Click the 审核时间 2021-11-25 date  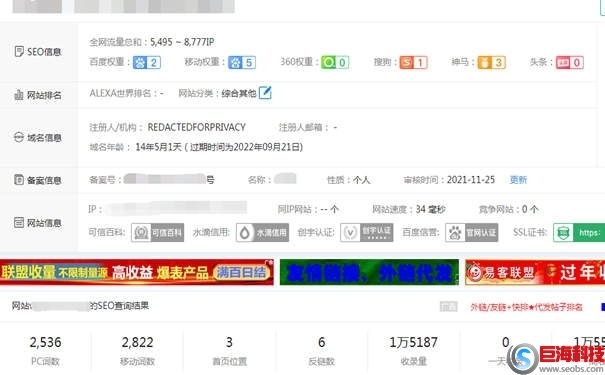[x=471, y=180]
